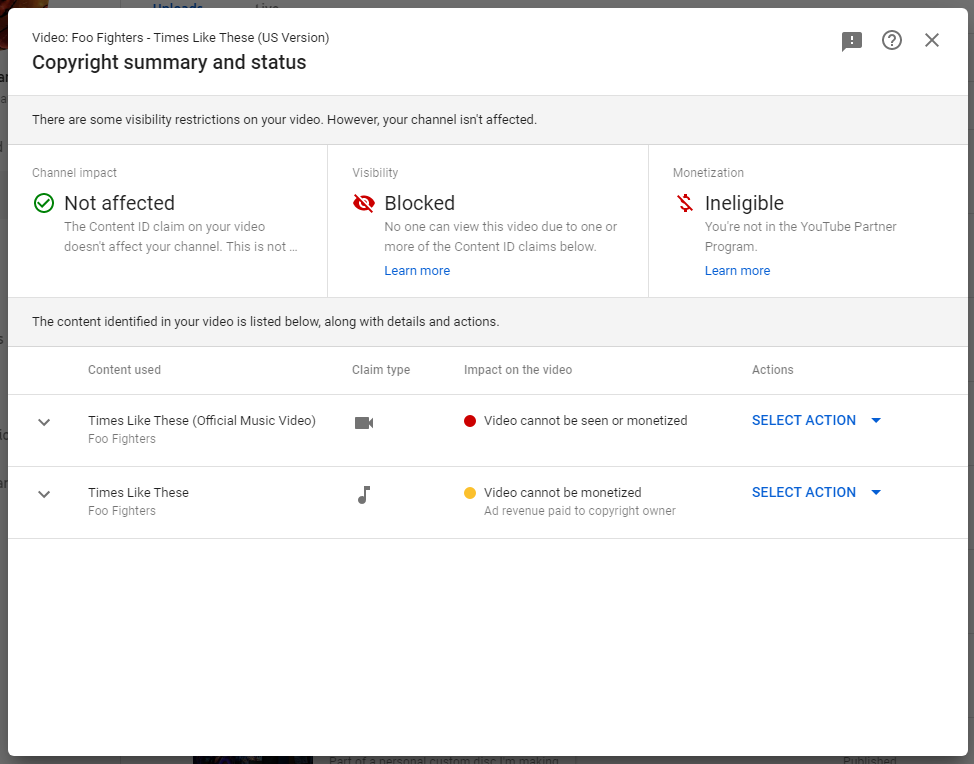Expand the Times Like These (Official Music Video) row
The image size is (974, 764).
[44, 422]
